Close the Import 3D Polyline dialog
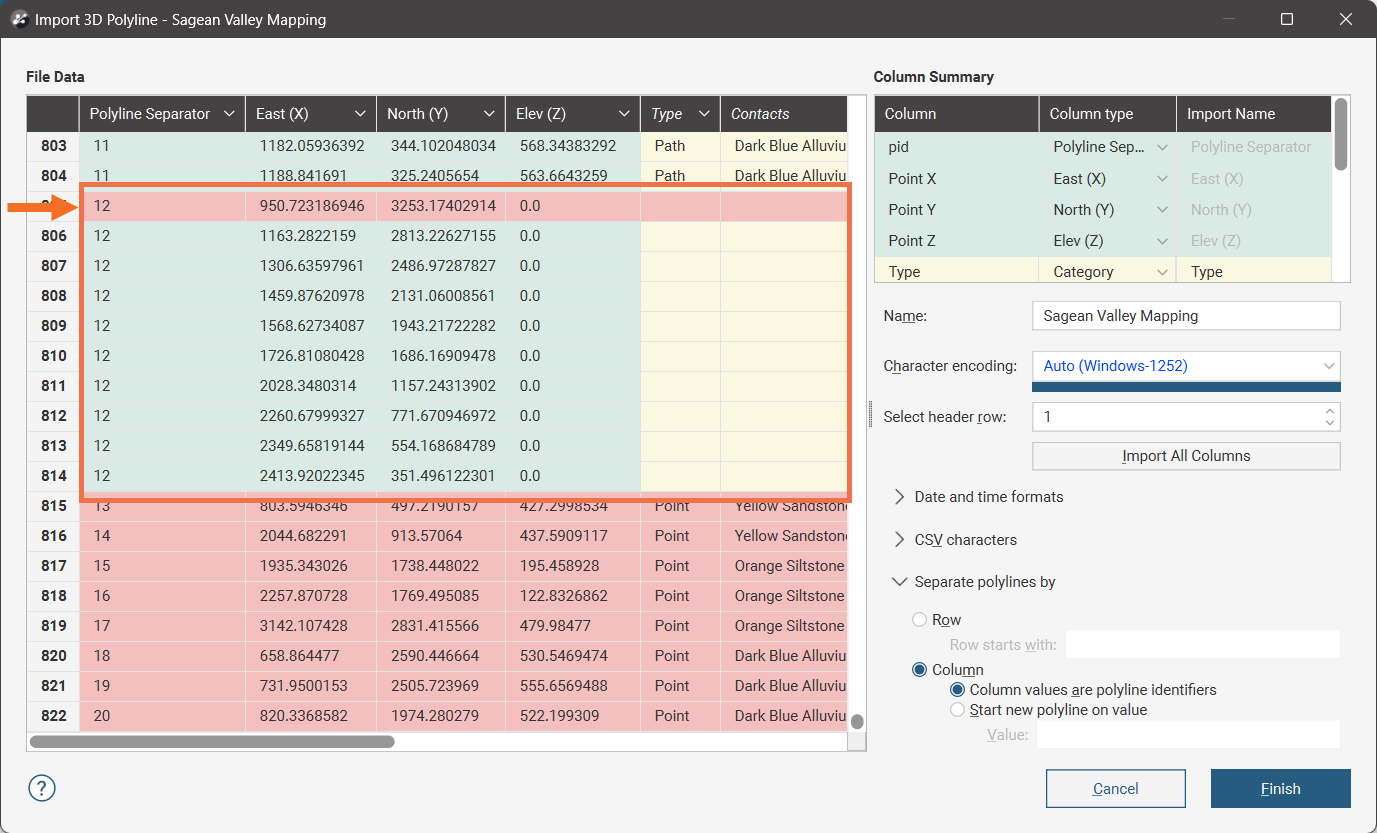This screenshot has height=833, width=1377. (1344, 19)
